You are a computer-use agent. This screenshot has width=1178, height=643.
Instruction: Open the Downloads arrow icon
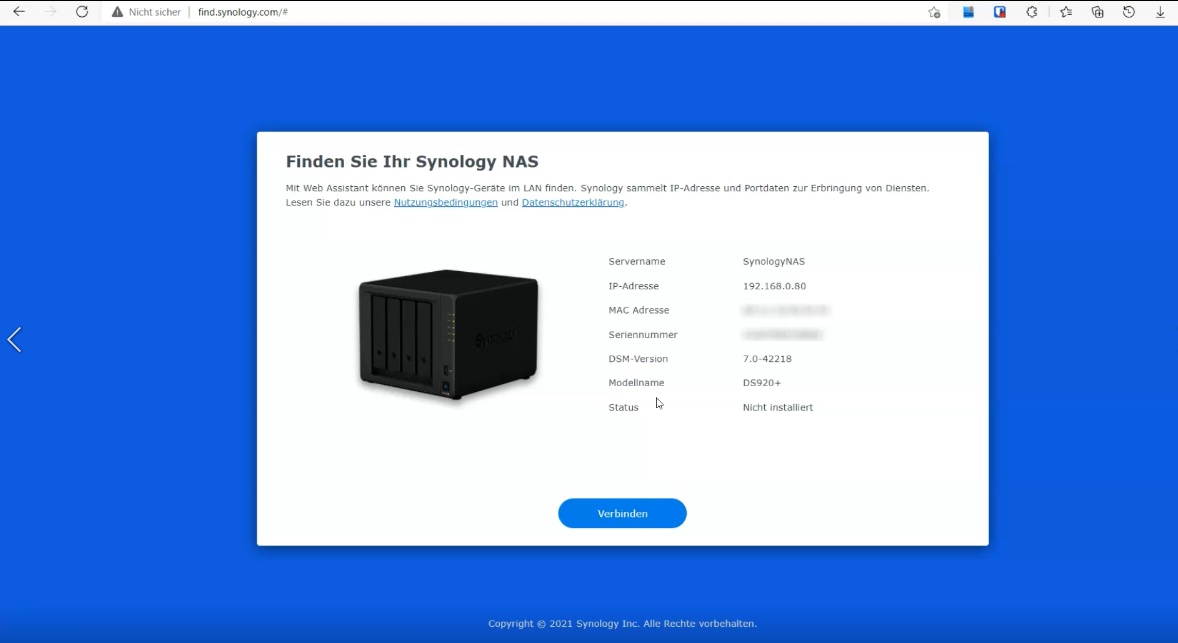click(x=1160, y=12)
